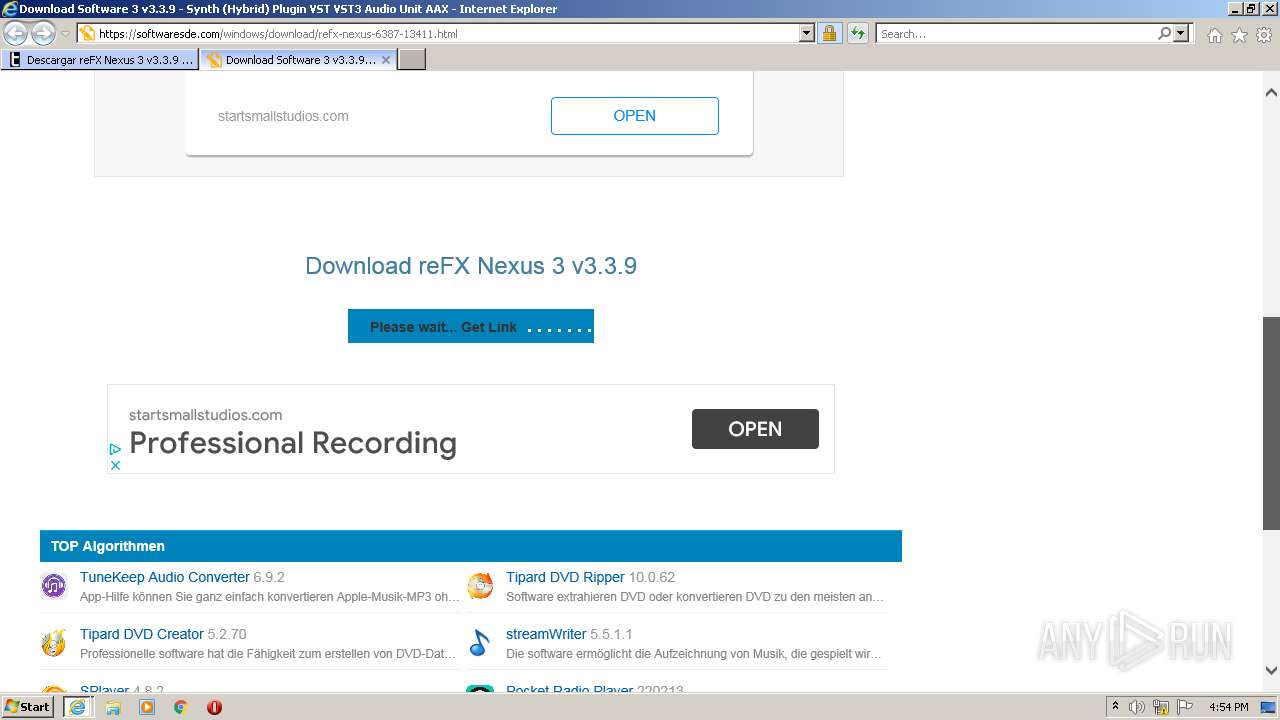This screenshot has height=720, width=1280.
Task: Open the Favorites star icon
Action: point(1239,35)
